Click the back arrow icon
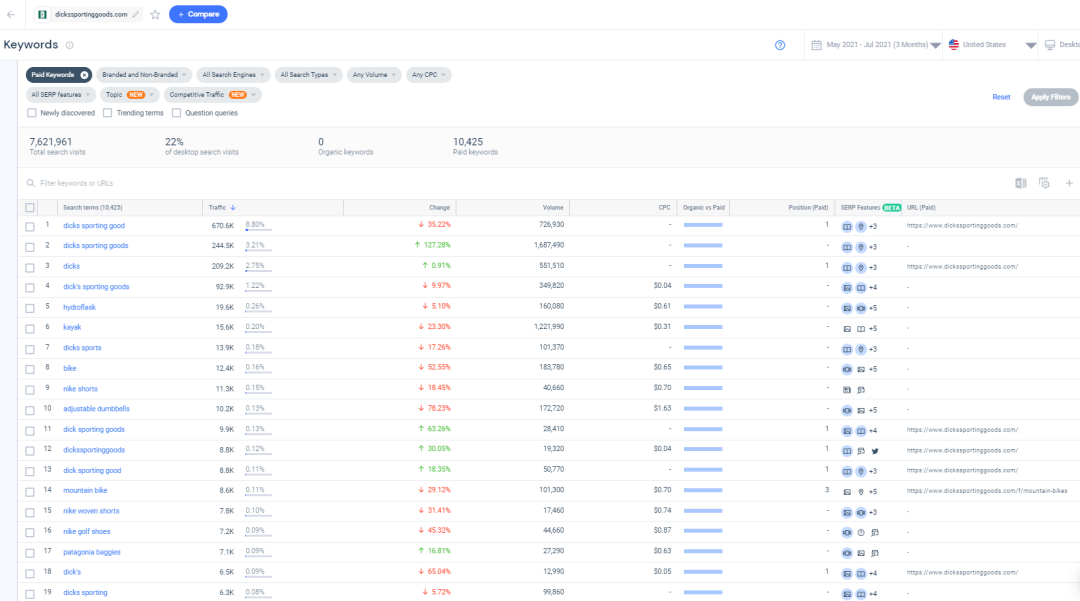Image resolution: width=1080 pixels, height=601 pixels. pos(11,15)
